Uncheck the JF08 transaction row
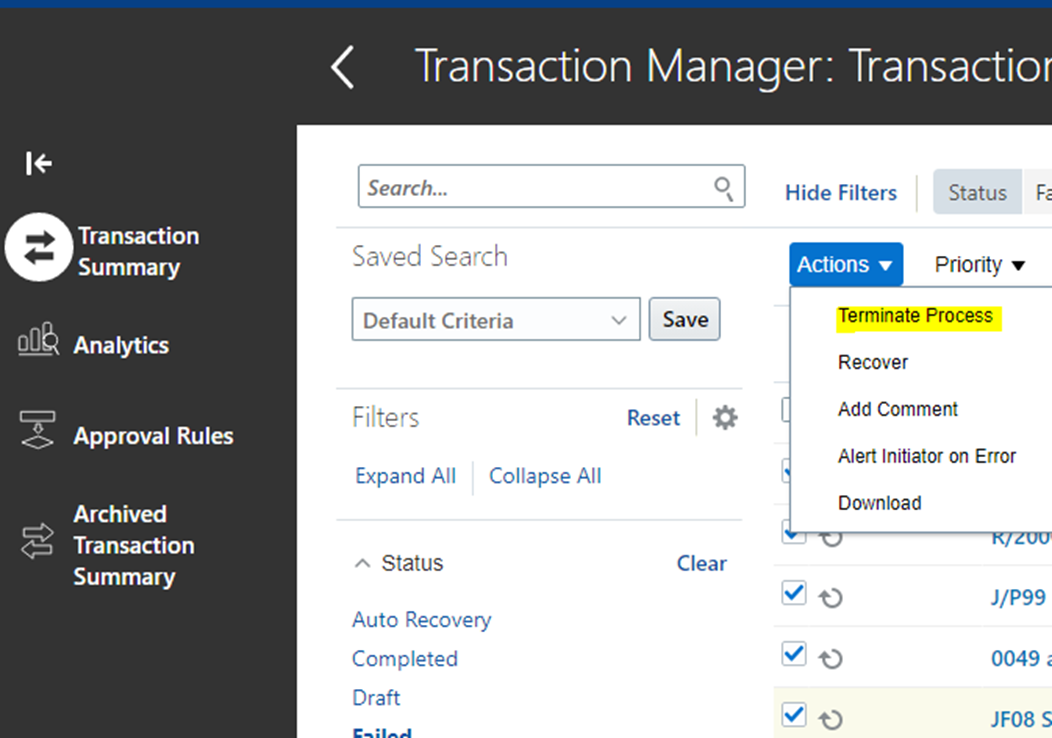The height and width of the screenshot is (738, 1052). pos(793,714)
